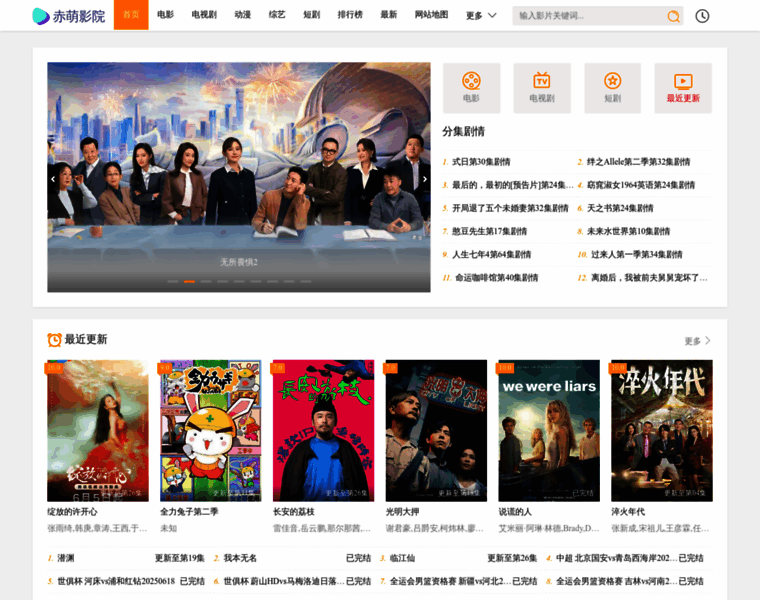Screen dimensions: 760x600
Task: Click title text 绽放的许开心
Action: point(72,512)
